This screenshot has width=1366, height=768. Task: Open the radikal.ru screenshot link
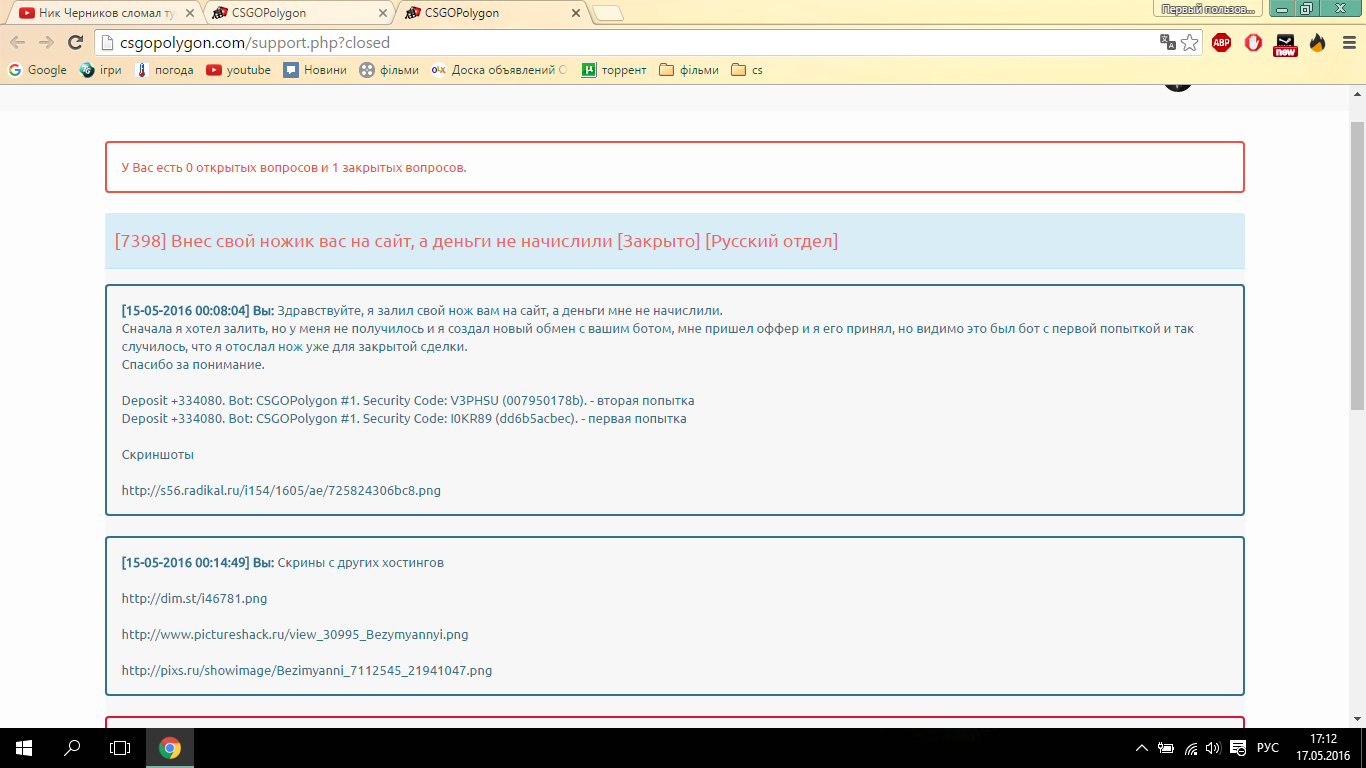(281, 491)
